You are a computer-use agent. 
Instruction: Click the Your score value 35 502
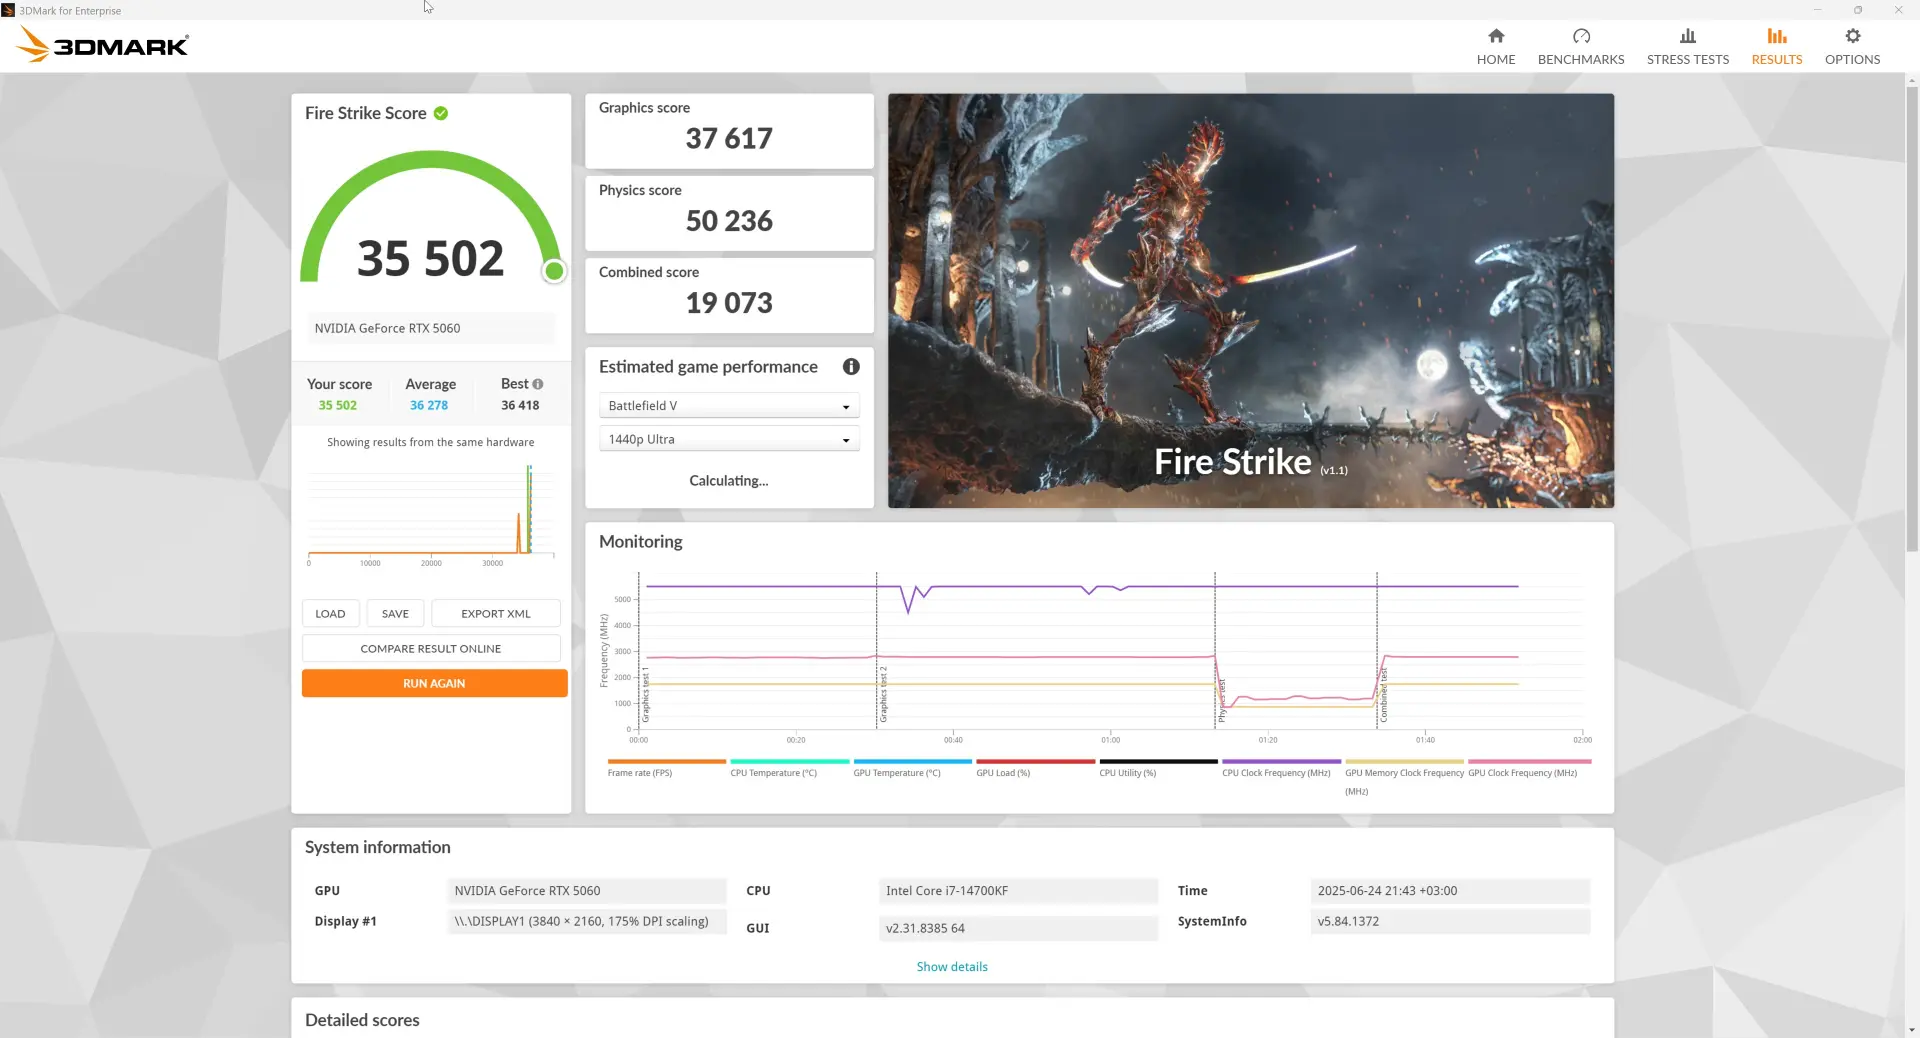(338, 406)
